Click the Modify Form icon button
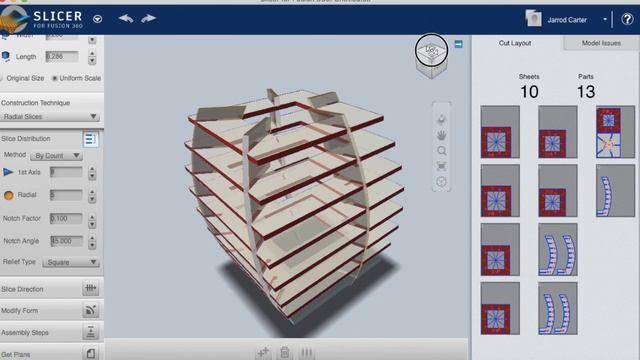This screenshot has width=640, height=360. (x=90, y=310)
